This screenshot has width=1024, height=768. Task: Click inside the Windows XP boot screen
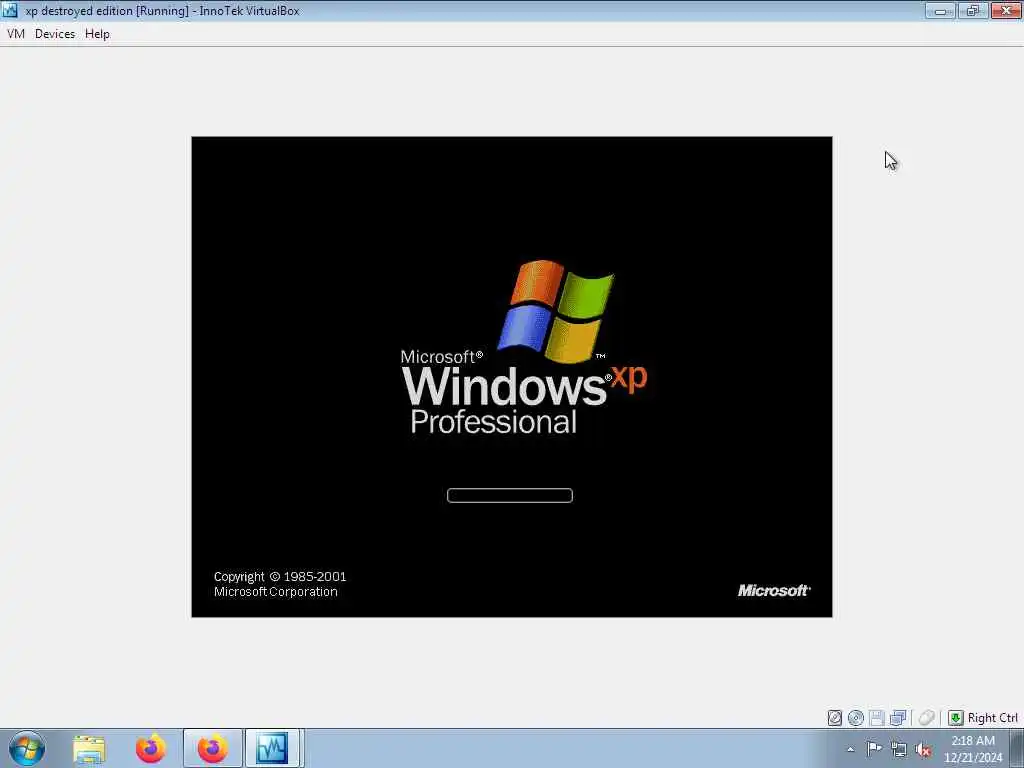coord(511,377)
